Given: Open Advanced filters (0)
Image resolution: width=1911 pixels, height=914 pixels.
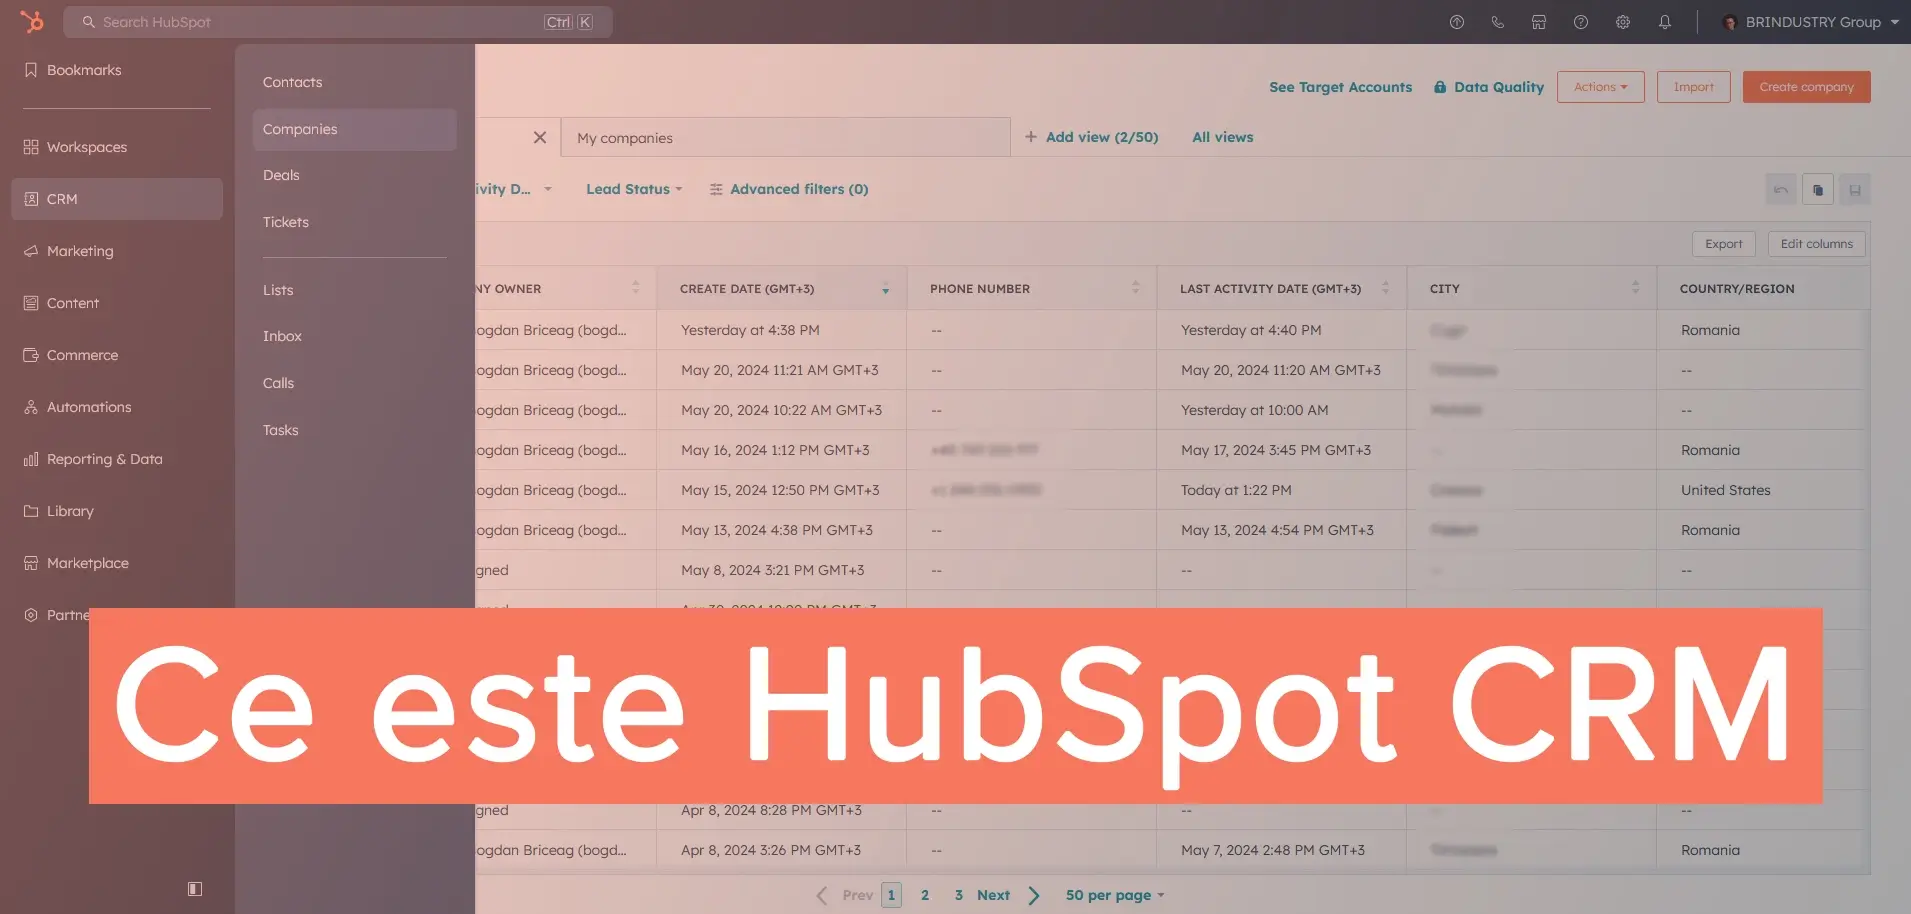Looking at the screenshot, I should pos(789,189).
